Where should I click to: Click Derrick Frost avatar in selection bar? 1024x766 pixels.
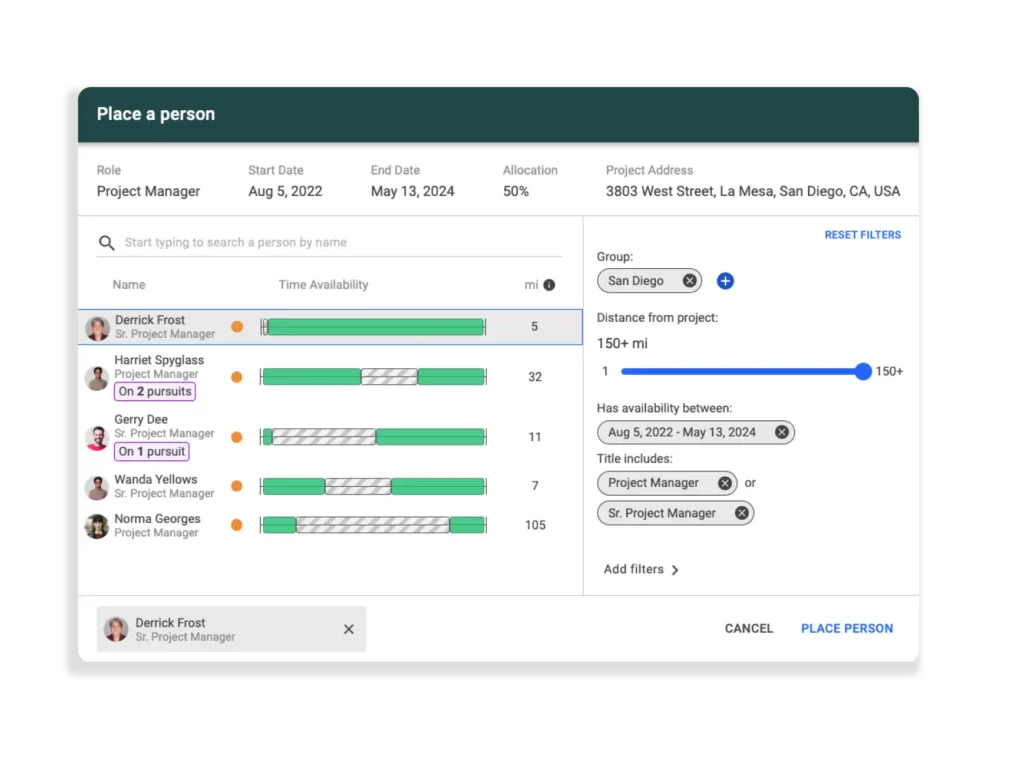tap(116, 630)
